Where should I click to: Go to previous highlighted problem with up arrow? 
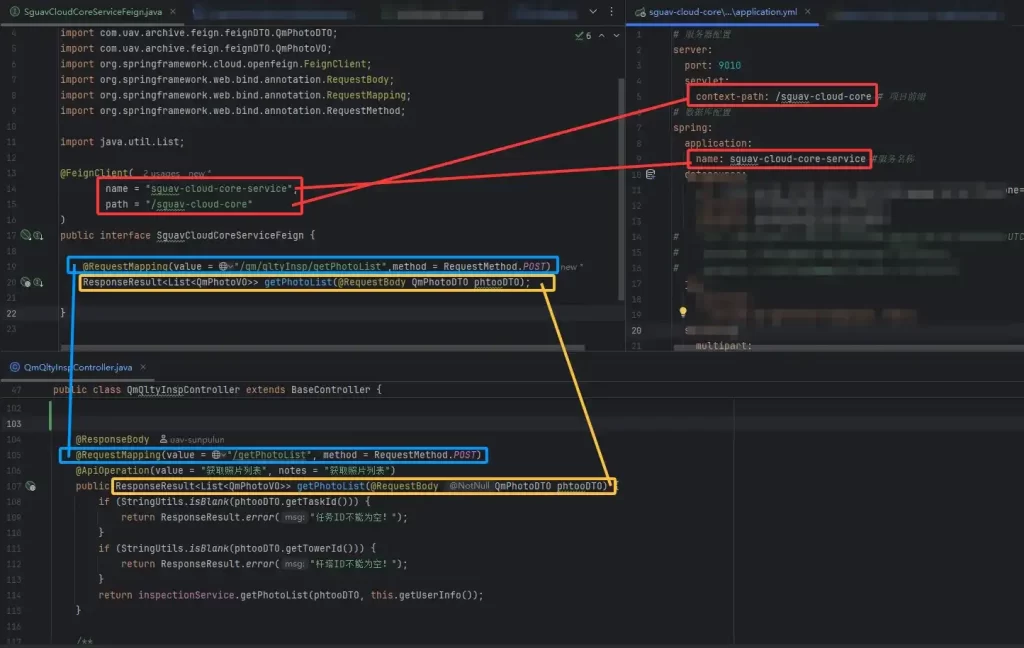click(602, 35)
